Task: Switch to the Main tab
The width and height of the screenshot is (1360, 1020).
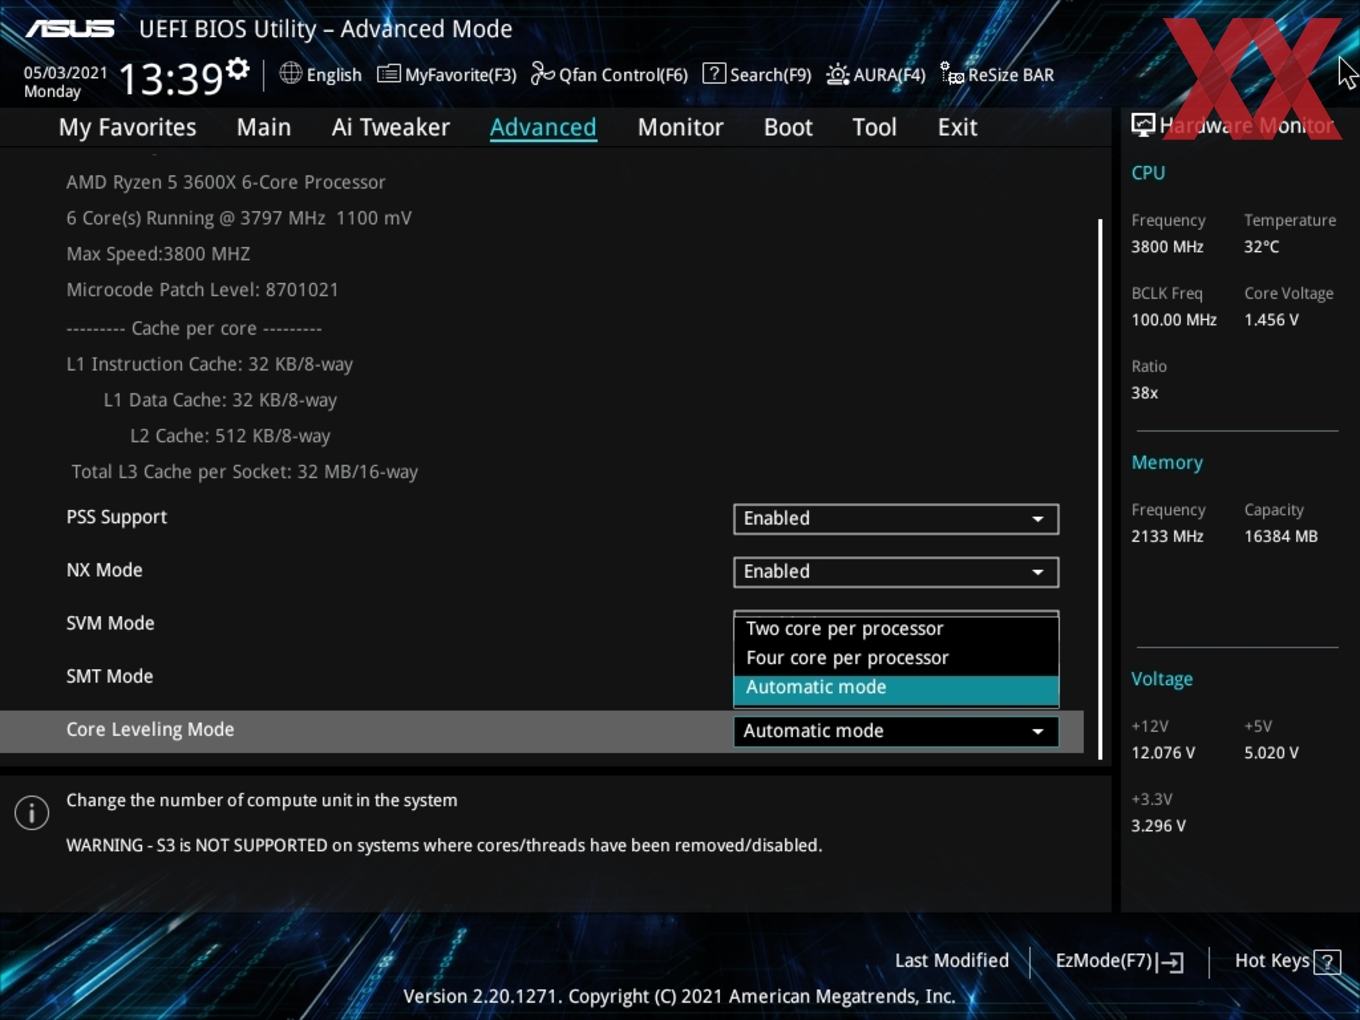Action: pyautogui.click(x=264, y=127)
